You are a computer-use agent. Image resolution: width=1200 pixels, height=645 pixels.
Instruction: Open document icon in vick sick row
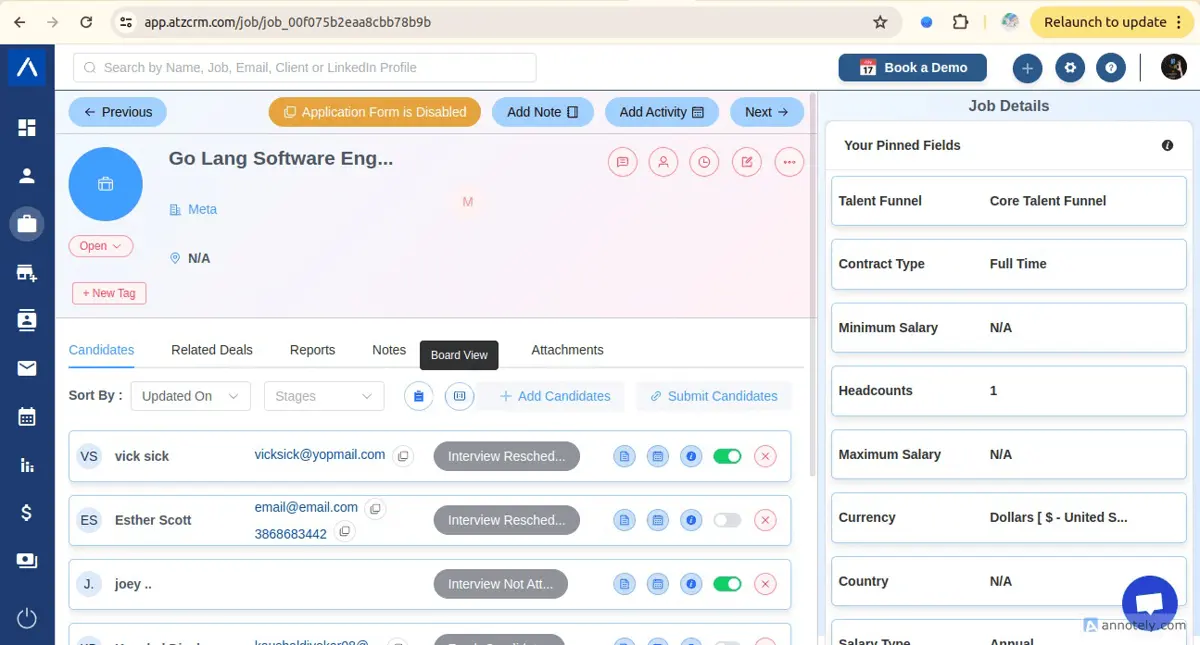coord(624,457)
